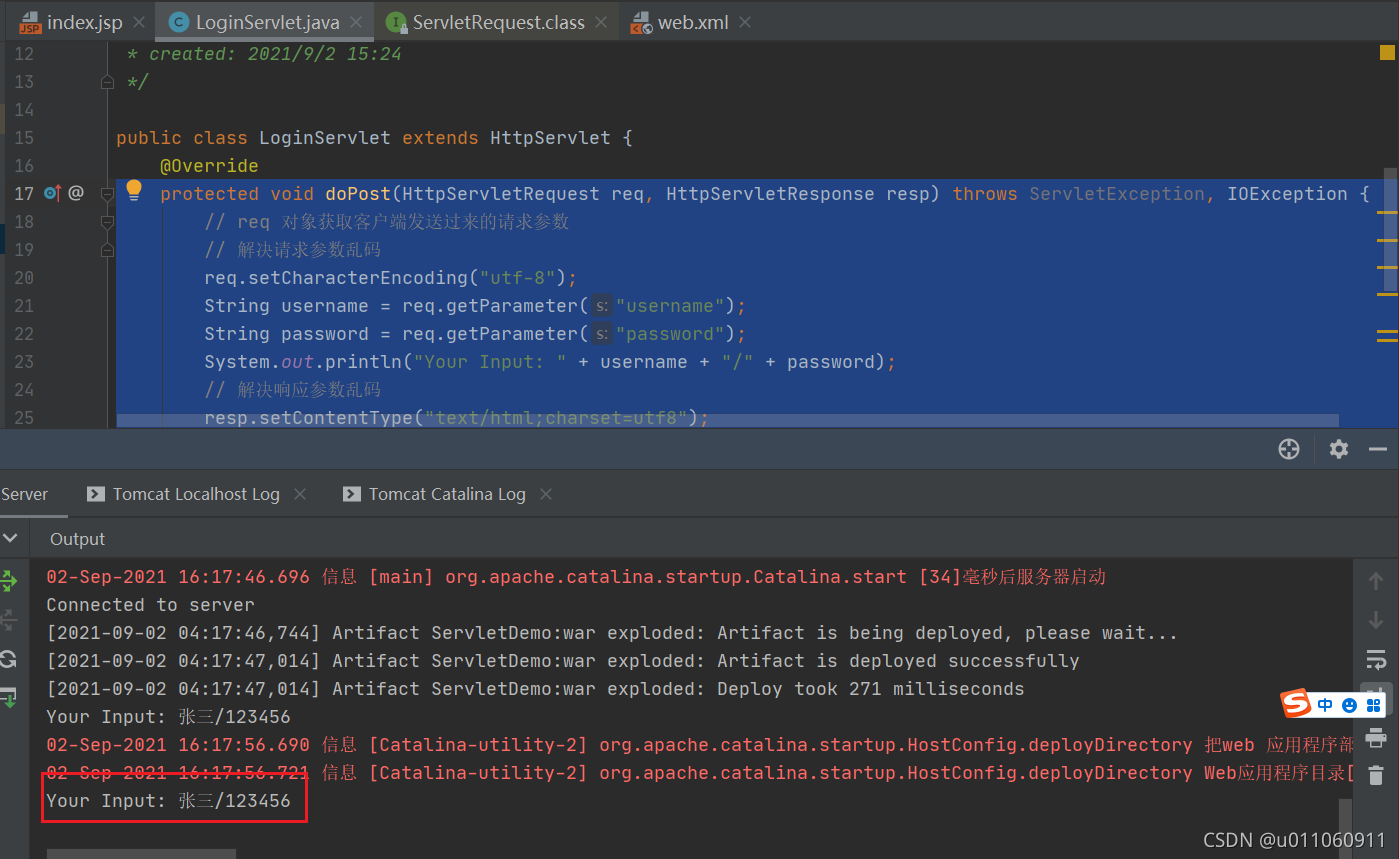This screenshot has width=1399, height=859.
Task: Click the update application refresh icon
Action: [x=9, y=659]
